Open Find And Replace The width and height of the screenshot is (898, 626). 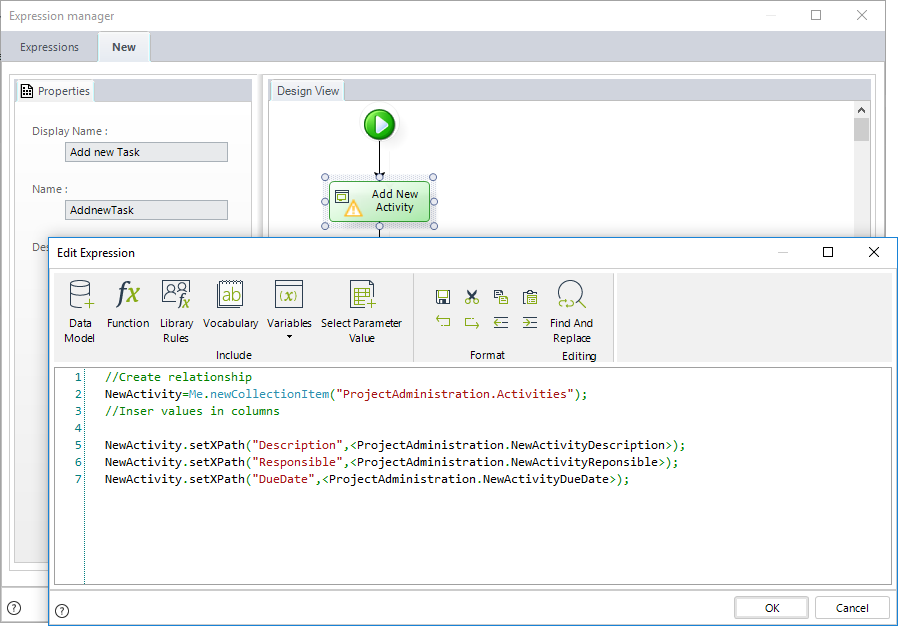[x=571, y=311]
